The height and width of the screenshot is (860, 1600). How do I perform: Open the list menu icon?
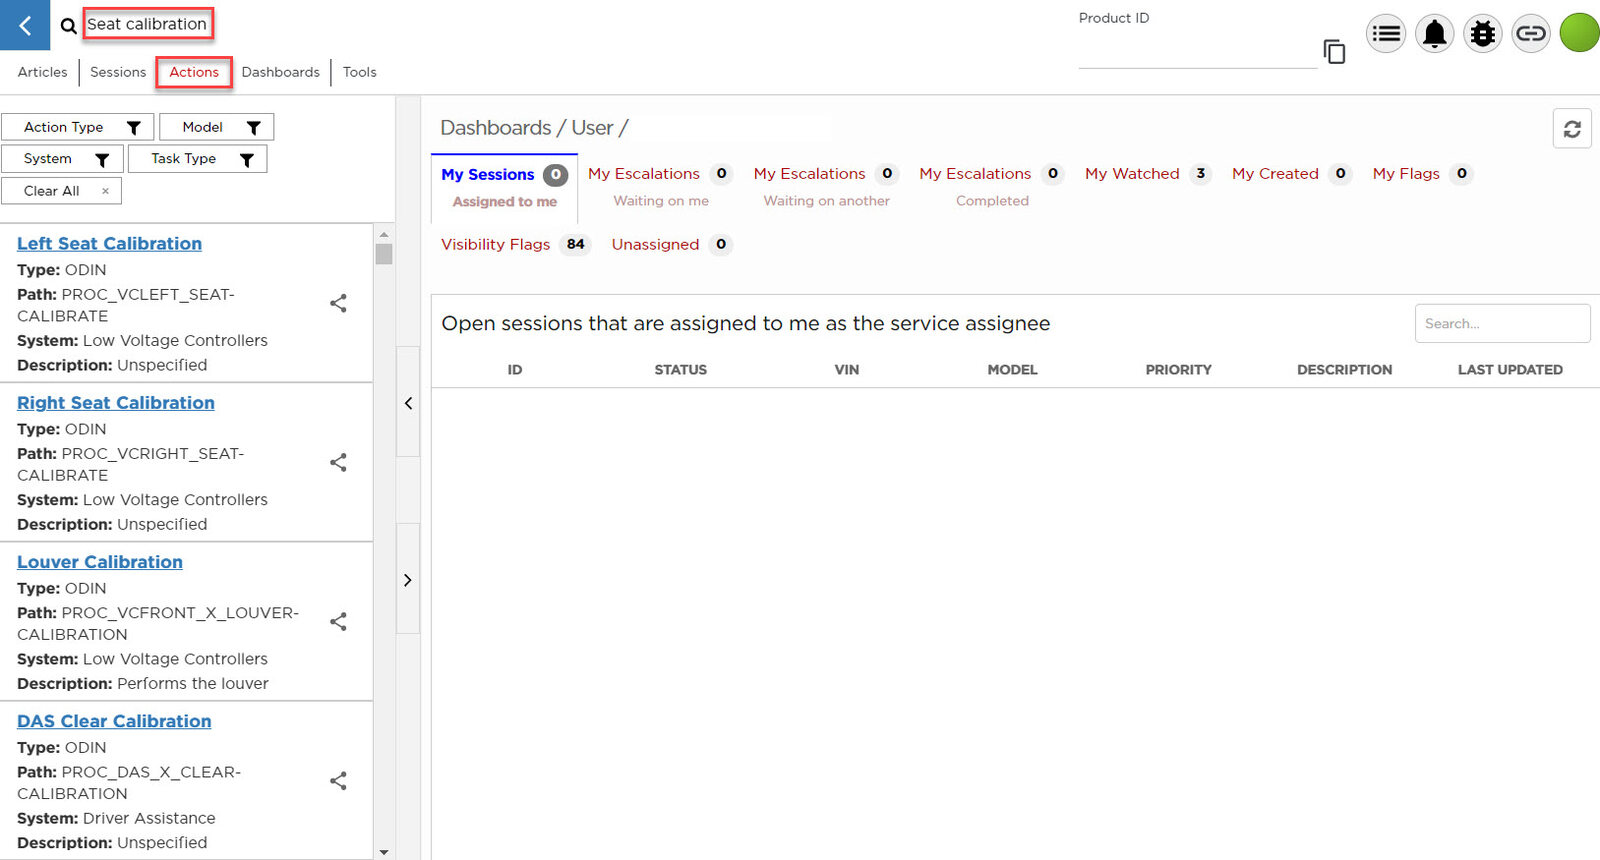tap(1386, 34)
